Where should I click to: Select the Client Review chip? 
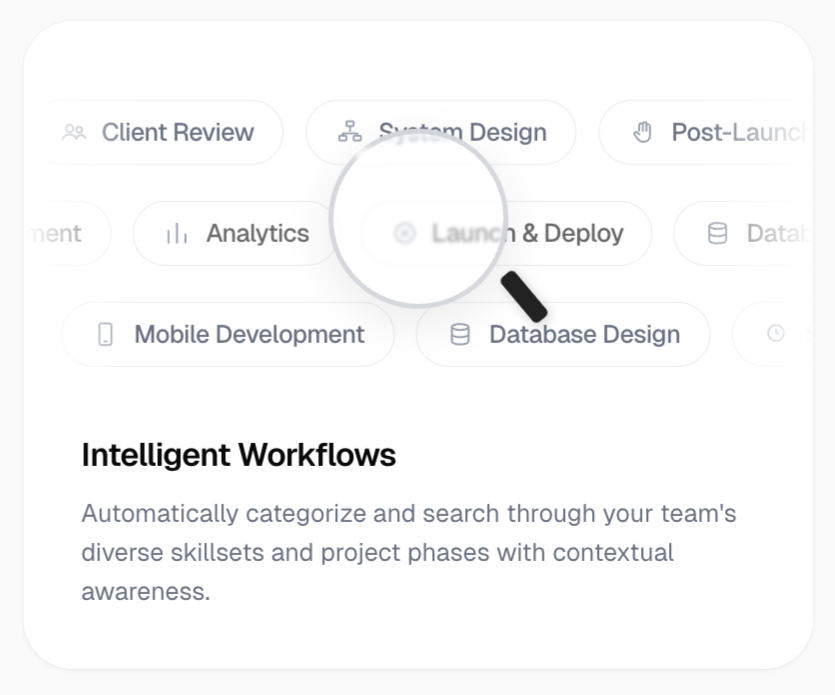[x=158, y=132]
